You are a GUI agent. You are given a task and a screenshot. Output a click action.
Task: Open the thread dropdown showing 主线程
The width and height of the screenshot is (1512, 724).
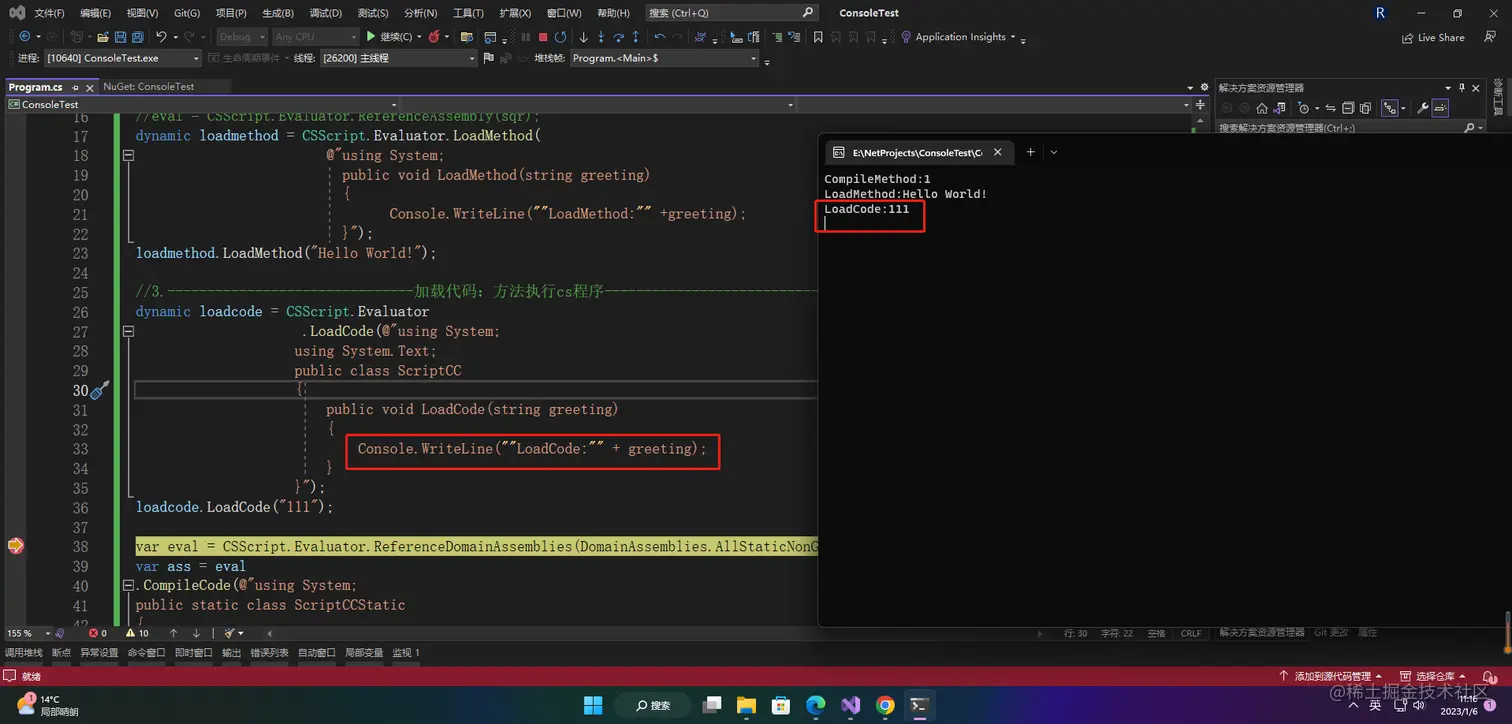pos(398,58)
